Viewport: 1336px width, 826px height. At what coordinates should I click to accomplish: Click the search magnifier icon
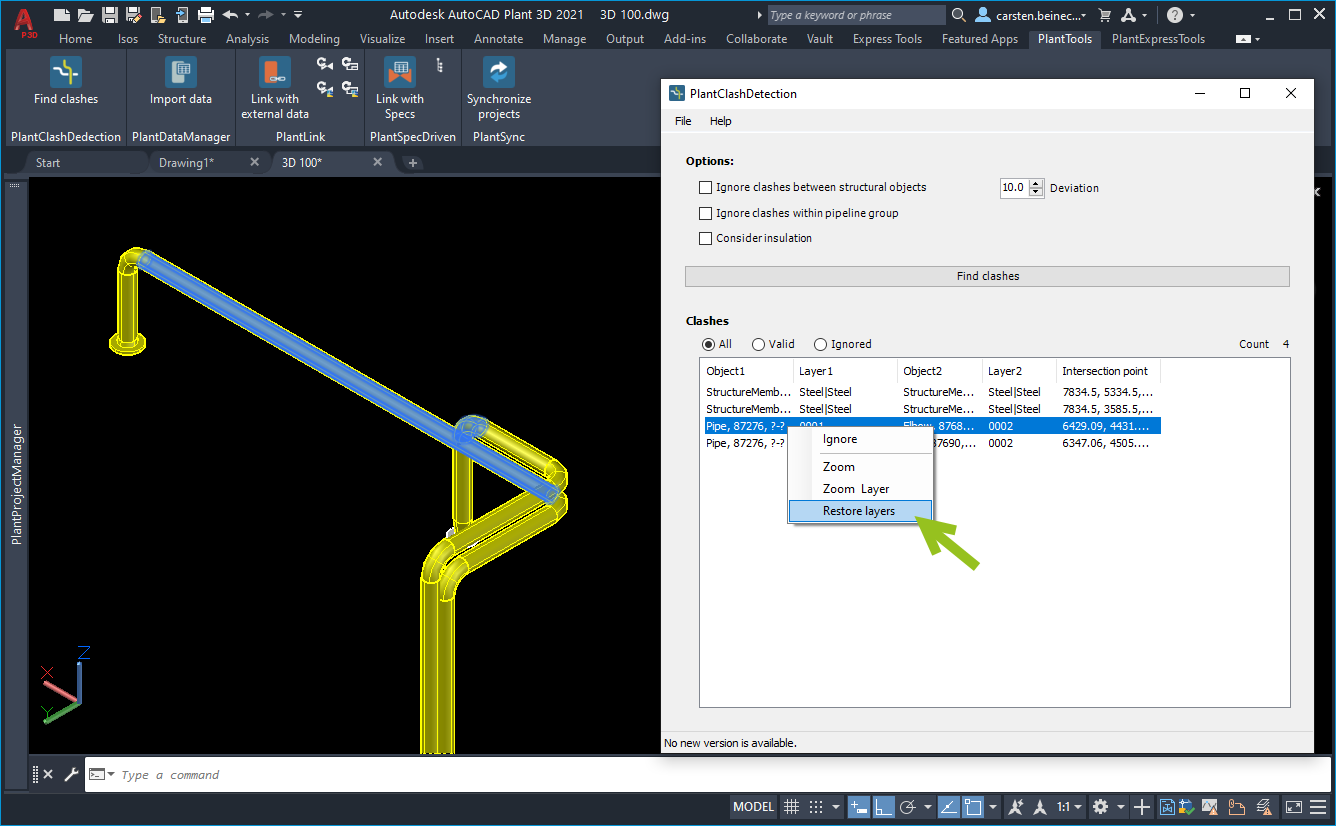point(959,15)
